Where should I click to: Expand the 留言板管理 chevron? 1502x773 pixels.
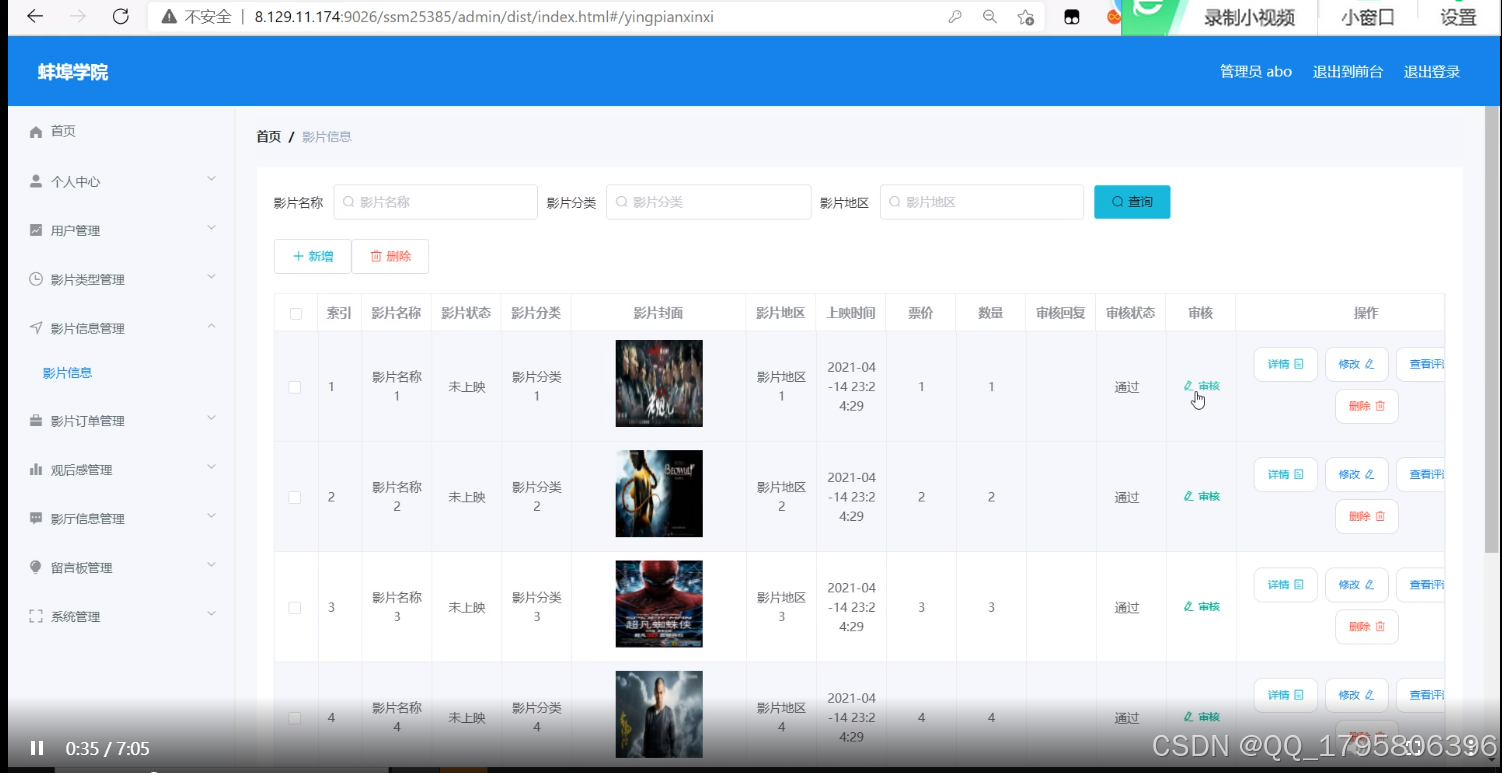(211, 565)
